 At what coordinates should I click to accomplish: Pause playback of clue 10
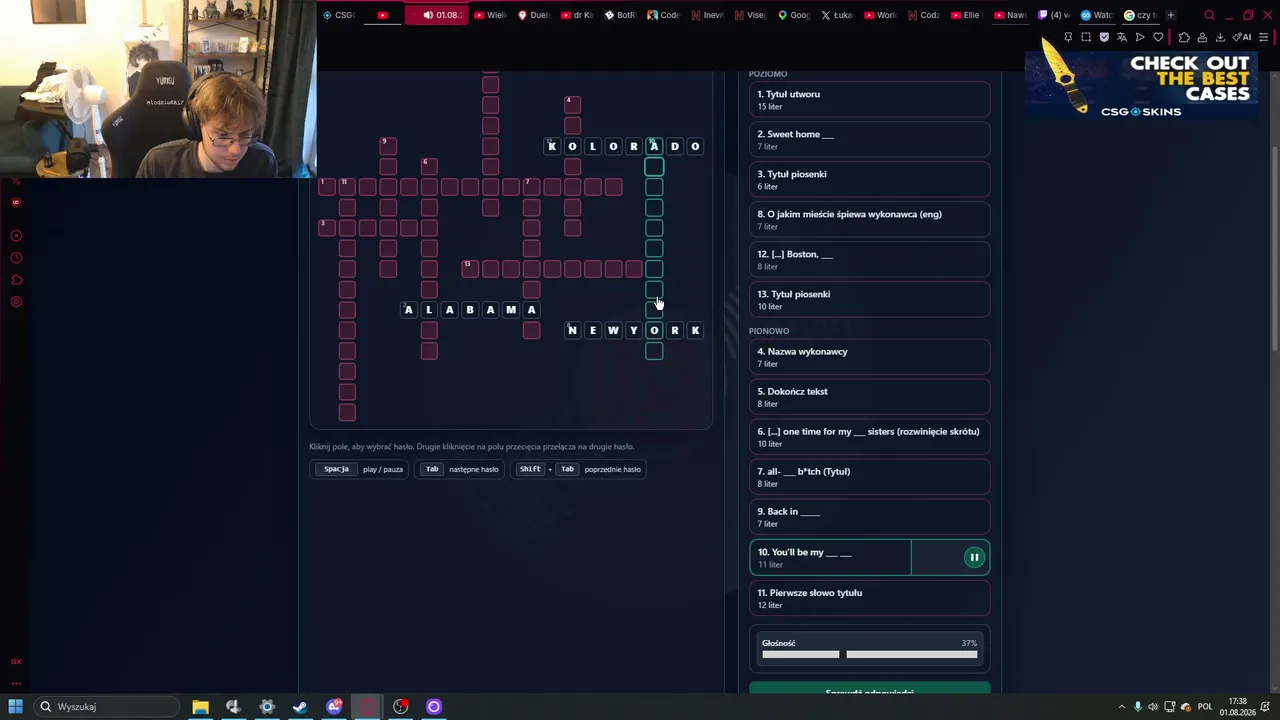point(974,558)
